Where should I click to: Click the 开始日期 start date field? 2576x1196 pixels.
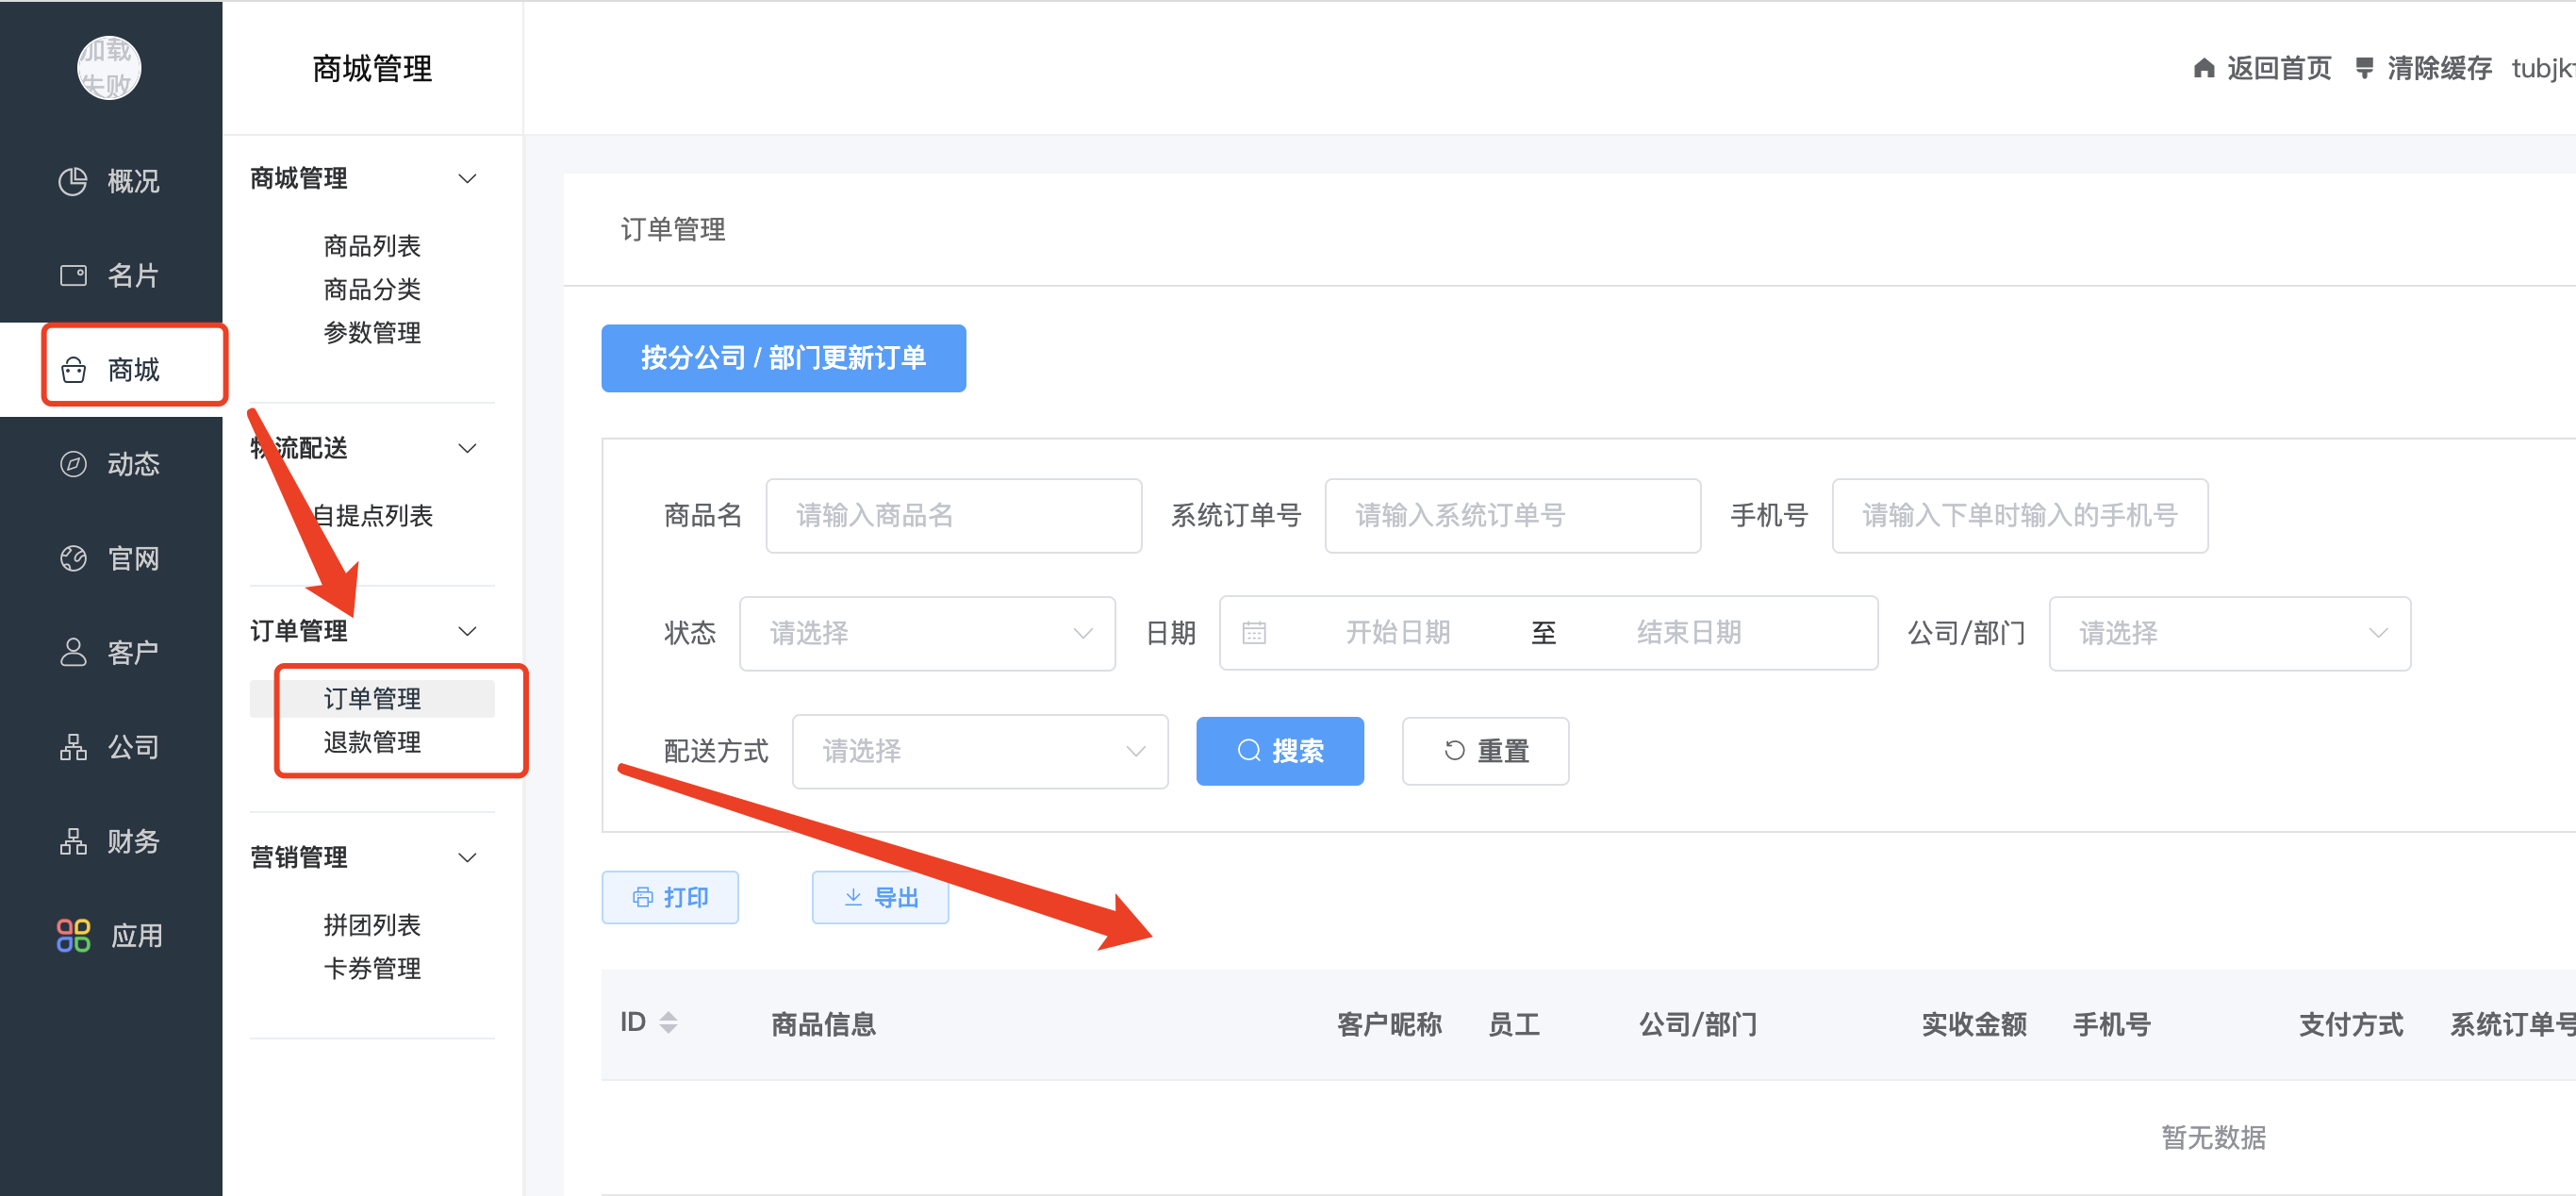pos(1397,633)
